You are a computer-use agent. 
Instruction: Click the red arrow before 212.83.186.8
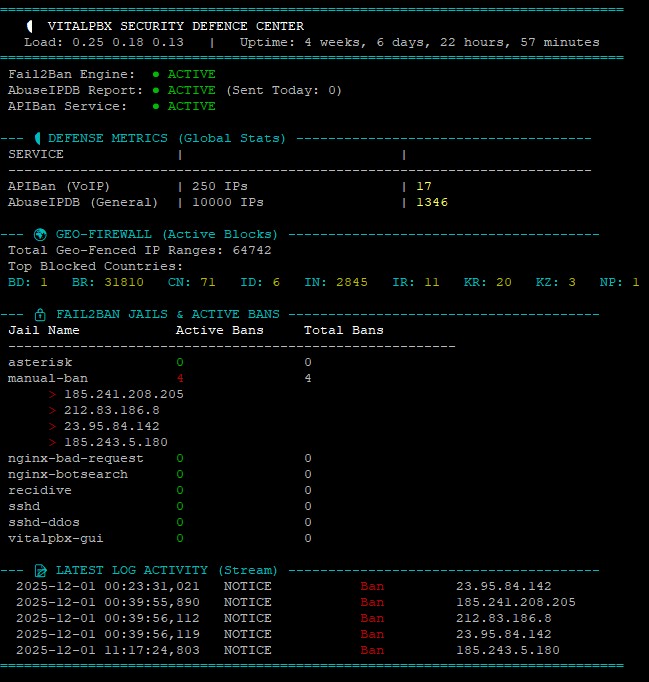(52, 410)
